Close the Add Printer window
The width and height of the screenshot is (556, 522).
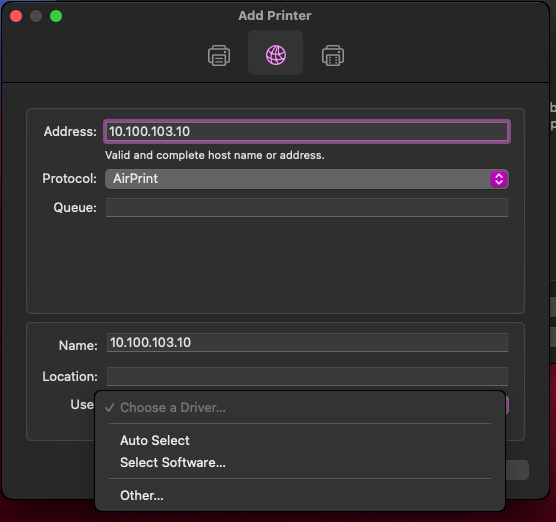[x=16, y=16]
